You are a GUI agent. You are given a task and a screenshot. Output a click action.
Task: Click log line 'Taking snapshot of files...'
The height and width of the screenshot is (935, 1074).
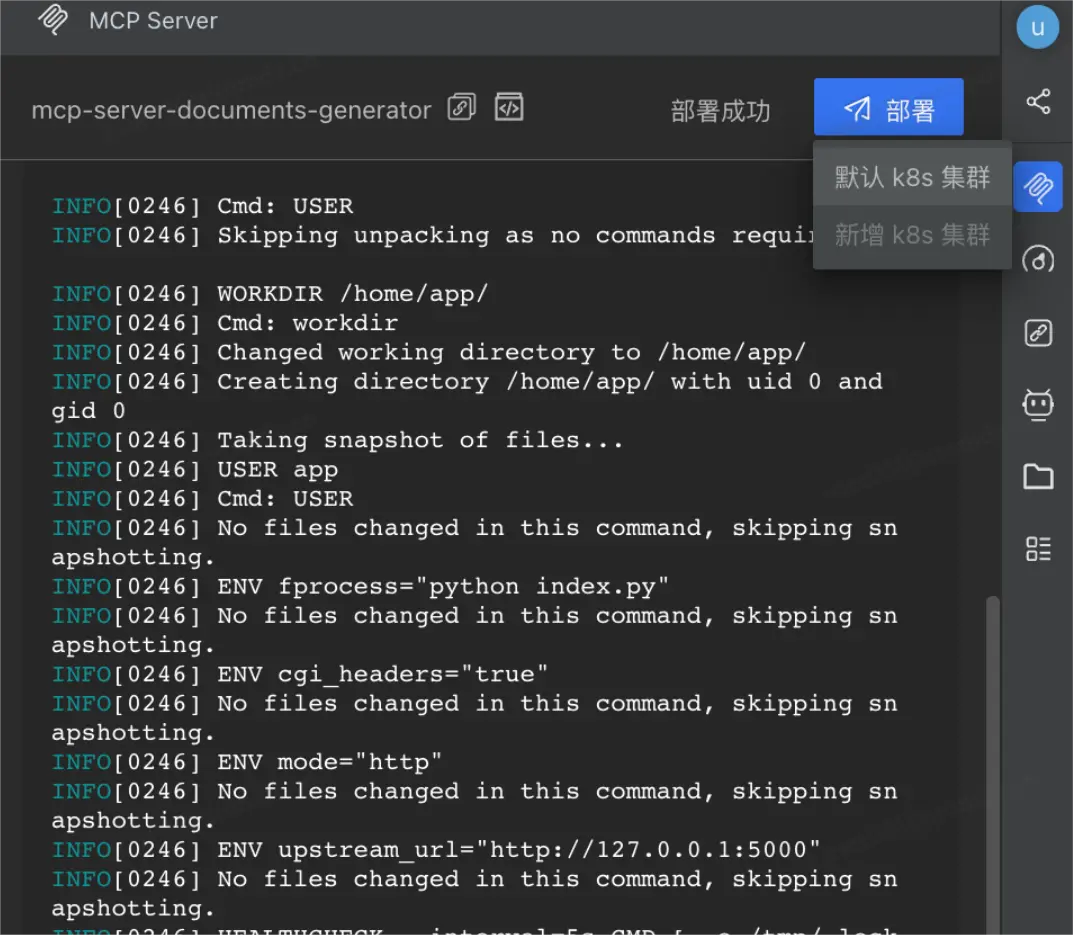[338, 440]
